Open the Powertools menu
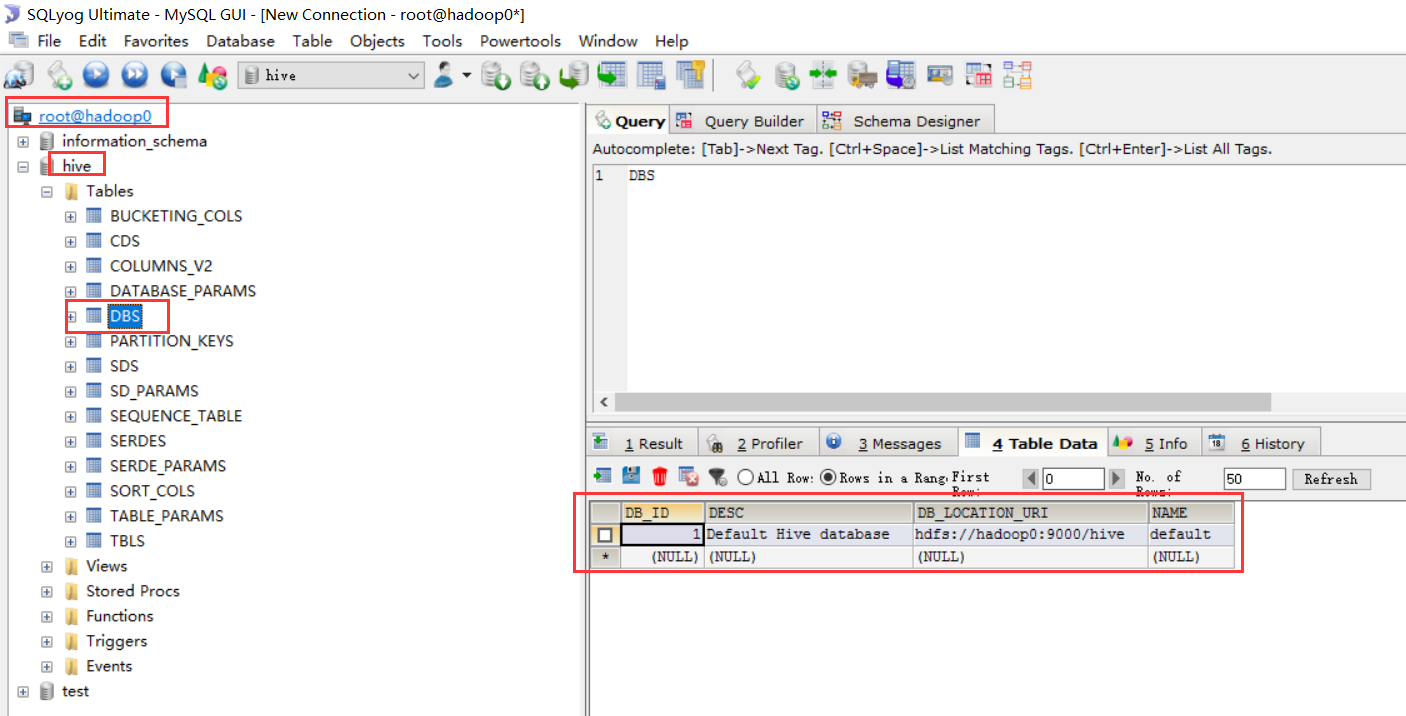This screenshot has height=716, width=1406. click(520, 41)
